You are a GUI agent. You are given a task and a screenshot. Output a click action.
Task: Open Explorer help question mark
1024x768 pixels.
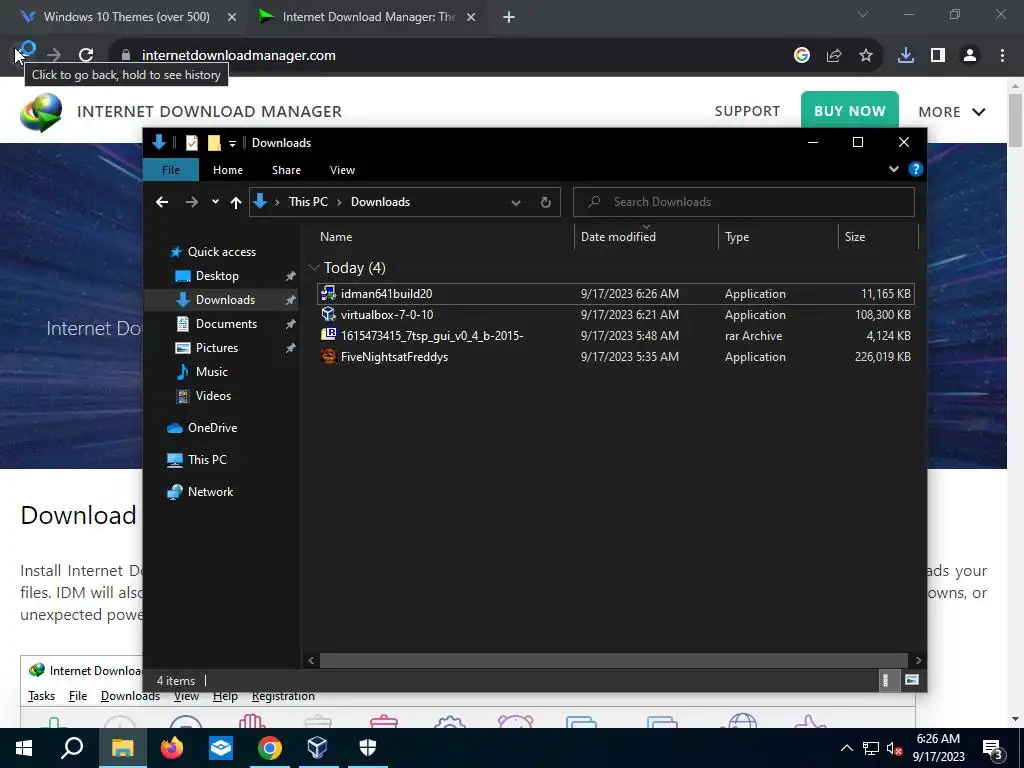916,170
